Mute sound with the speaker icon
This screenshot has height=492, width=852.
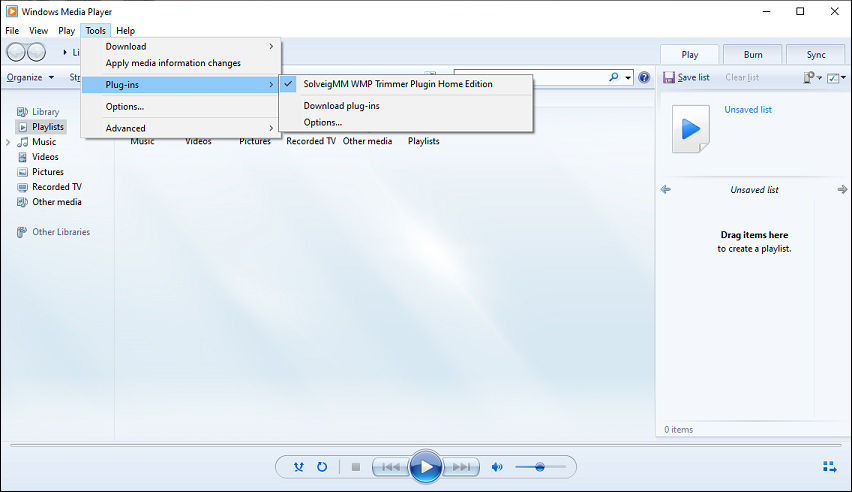[497, 466]
